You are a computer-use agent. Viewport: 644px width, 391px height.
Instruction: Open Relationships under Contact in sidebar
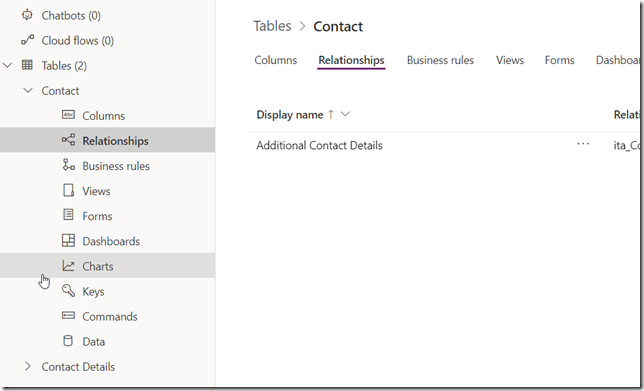point(115,141)
